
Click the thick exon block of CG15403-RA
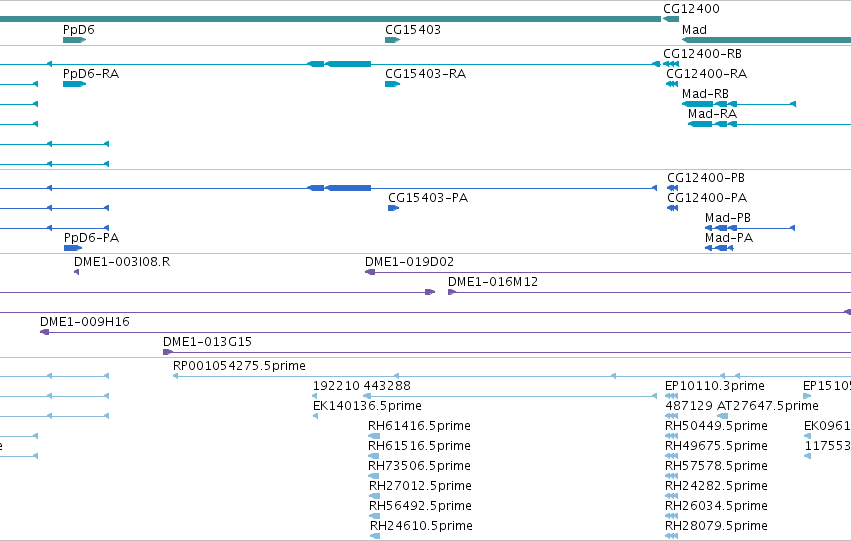coord(392,84)
